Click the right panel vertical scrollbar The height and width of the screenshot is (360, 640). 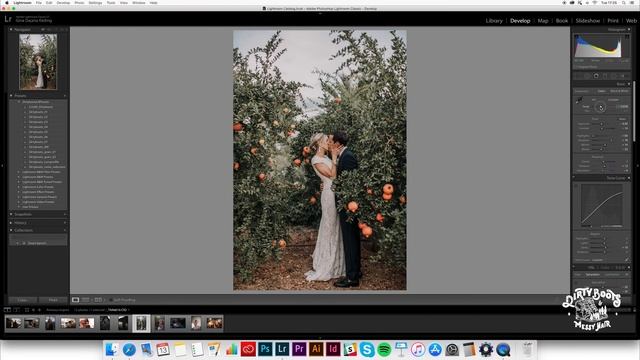click(x=634, y=111)
